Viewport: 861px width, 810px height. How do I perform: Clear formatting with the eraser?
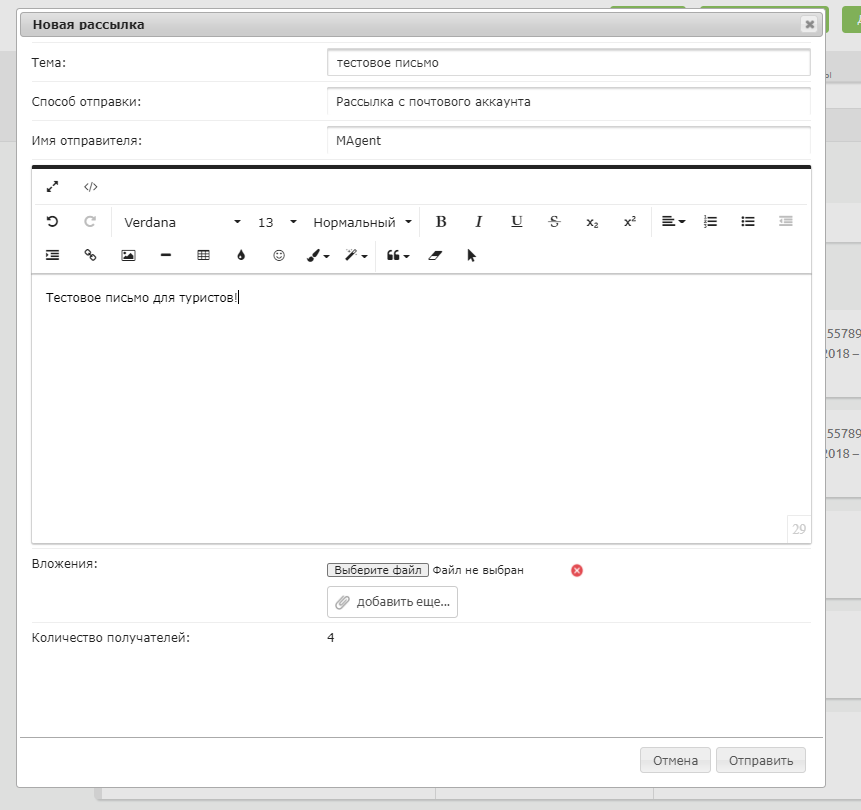[x=435, y=255]
